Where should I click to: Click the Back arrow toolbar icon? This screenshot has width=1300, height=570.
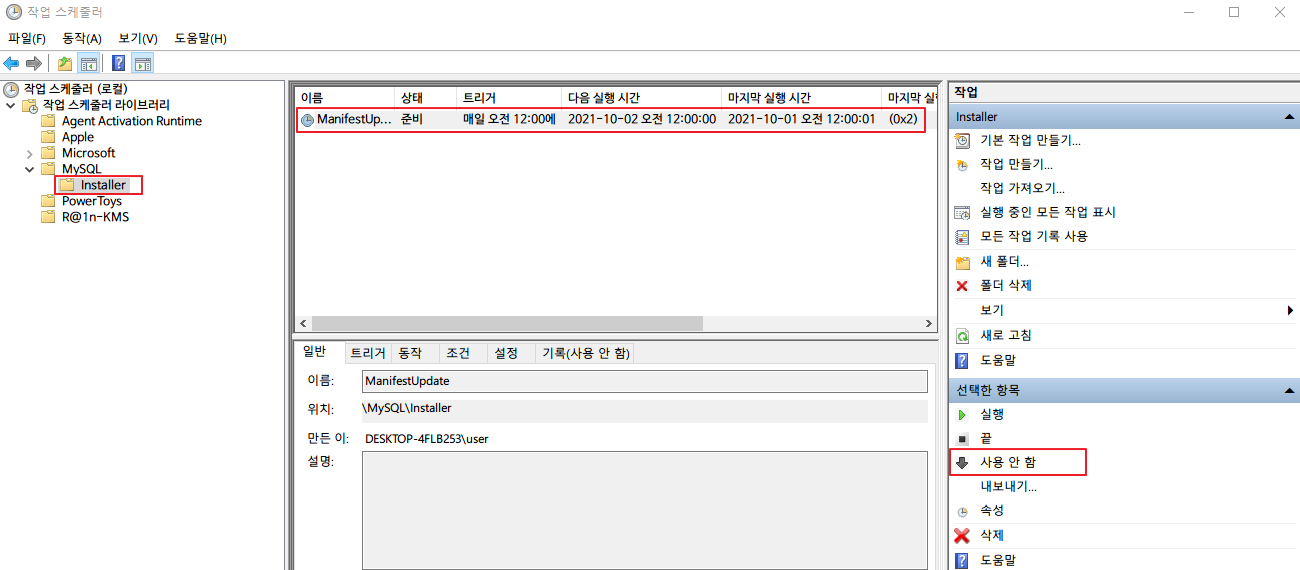coord(12,63)
